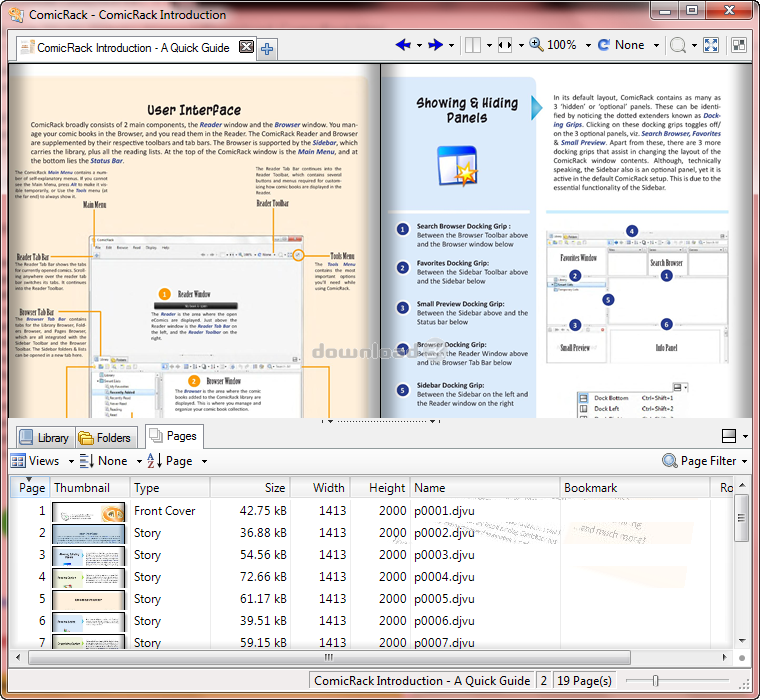
Task: Click status bar book title
Action: (x=422, y=681)
